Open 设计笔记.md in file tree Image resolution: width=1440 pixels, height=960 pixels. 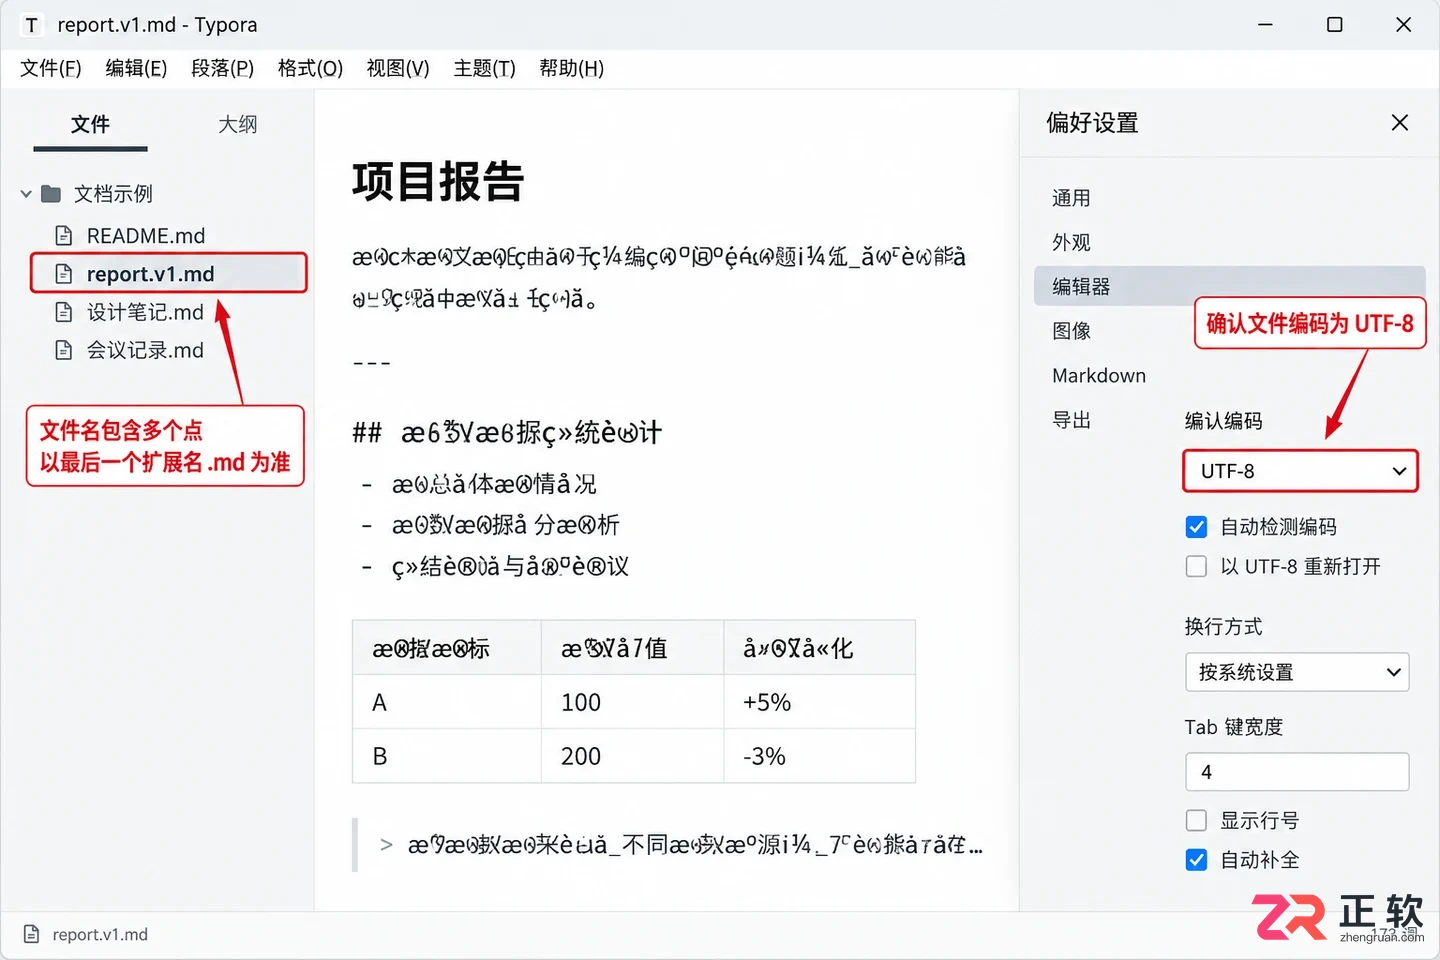tap(145, 312)
